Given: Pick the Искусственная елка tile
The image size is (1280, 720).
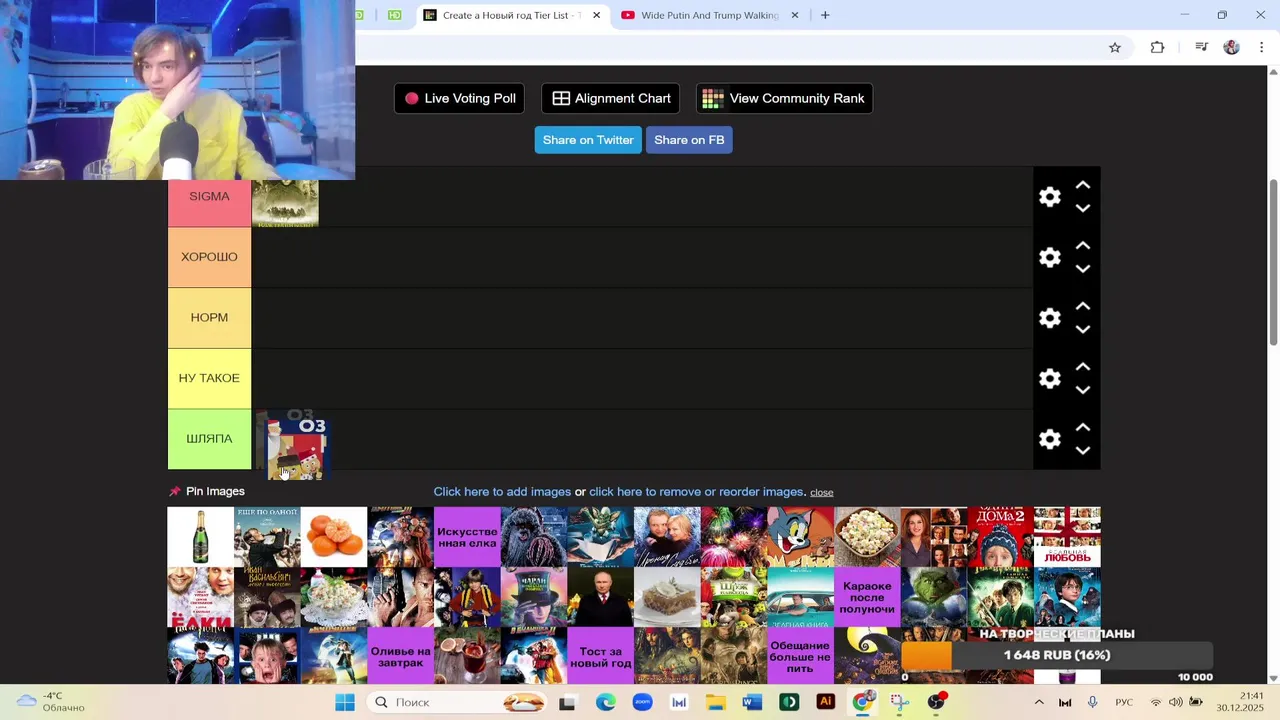Looking at the screenshot, I should [467, 537].
